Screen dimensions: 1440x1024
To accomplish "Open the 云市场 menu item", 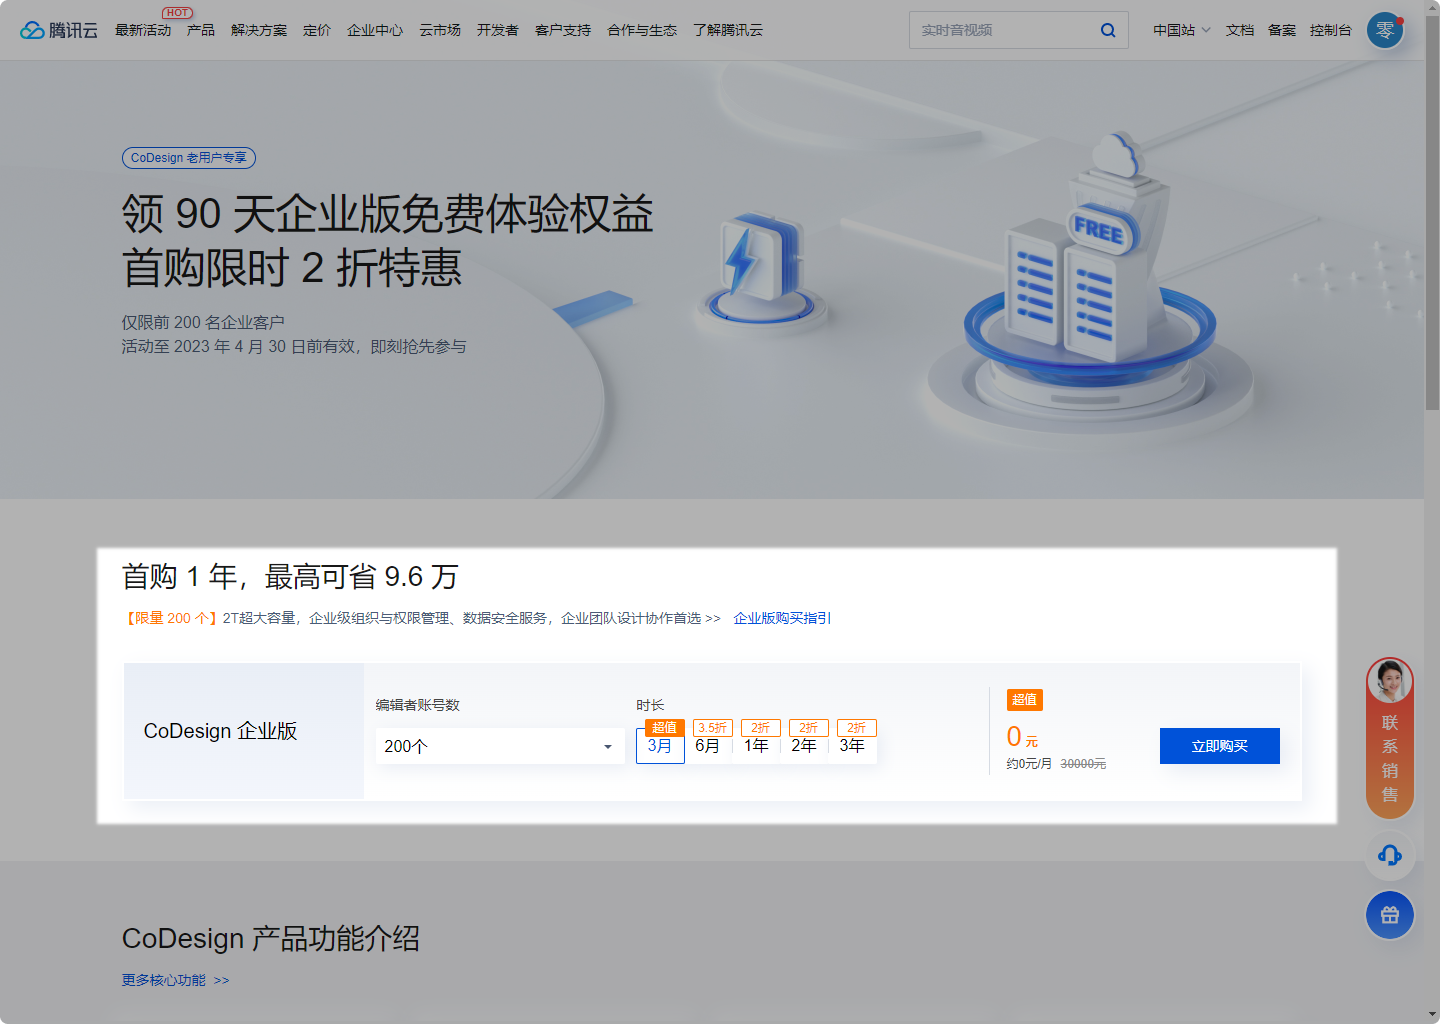I will coord(440,30).
